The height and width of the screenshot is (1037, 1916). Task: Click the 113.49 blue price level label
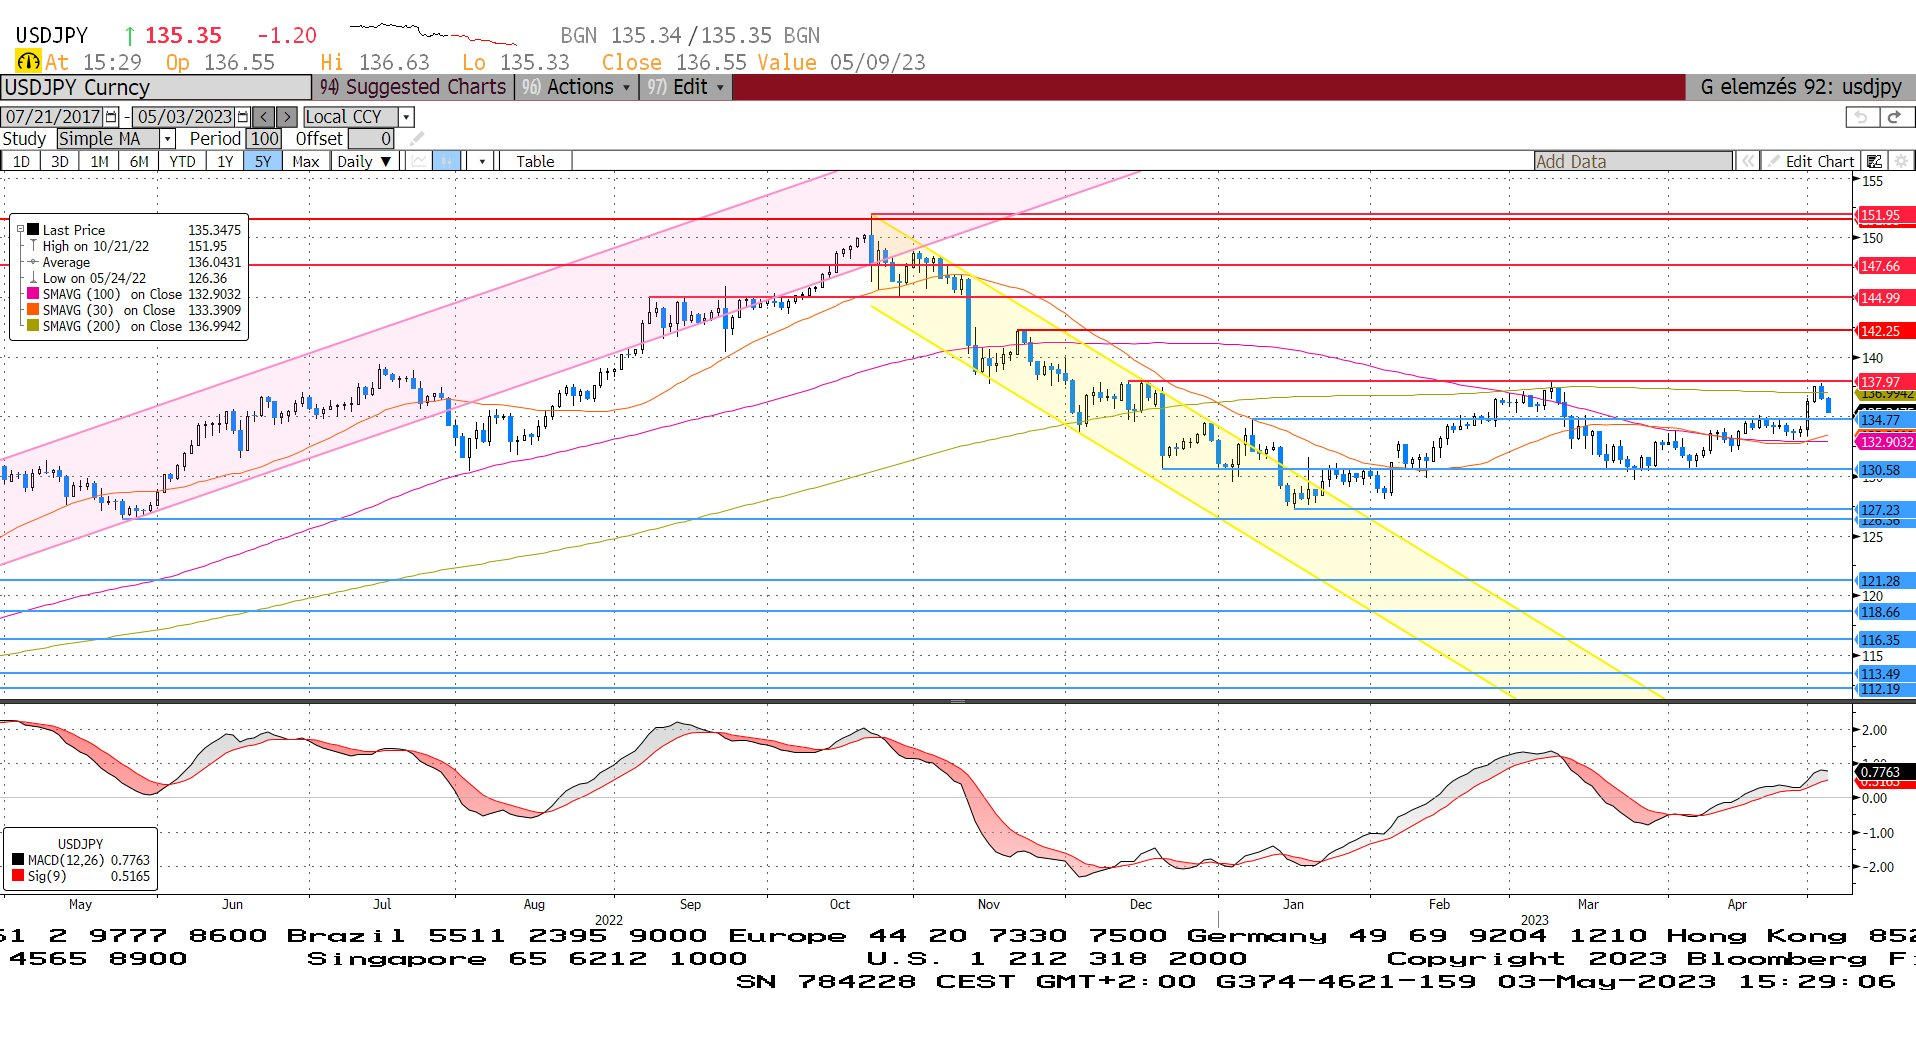coord(1885,674)
